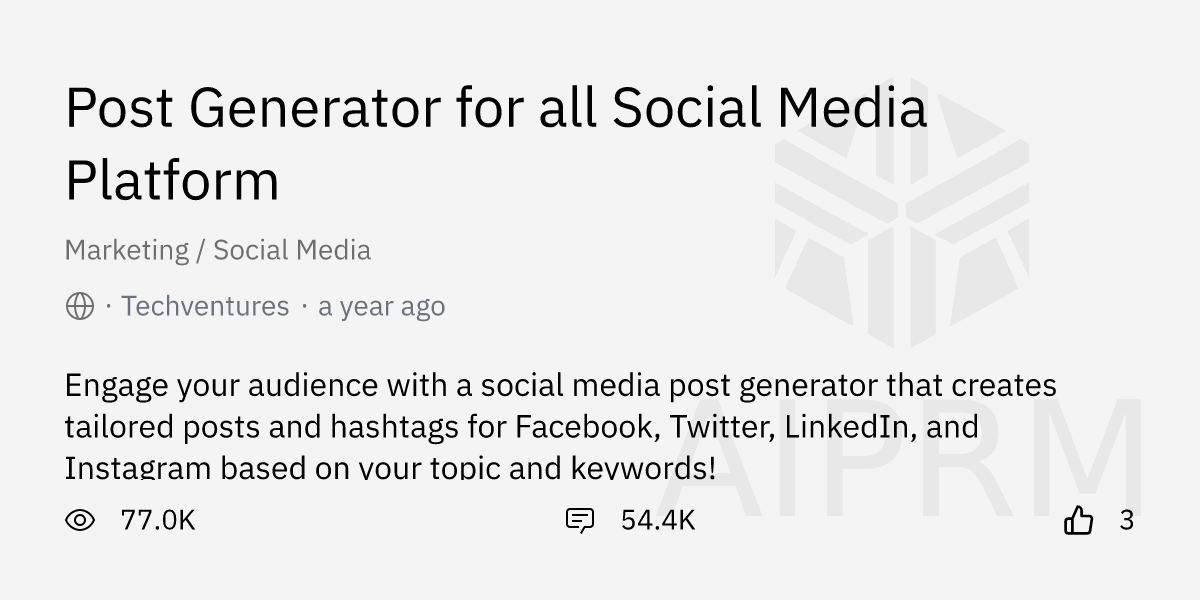
Task: Click the eye icon showing view count
Action: coord(79,520)
